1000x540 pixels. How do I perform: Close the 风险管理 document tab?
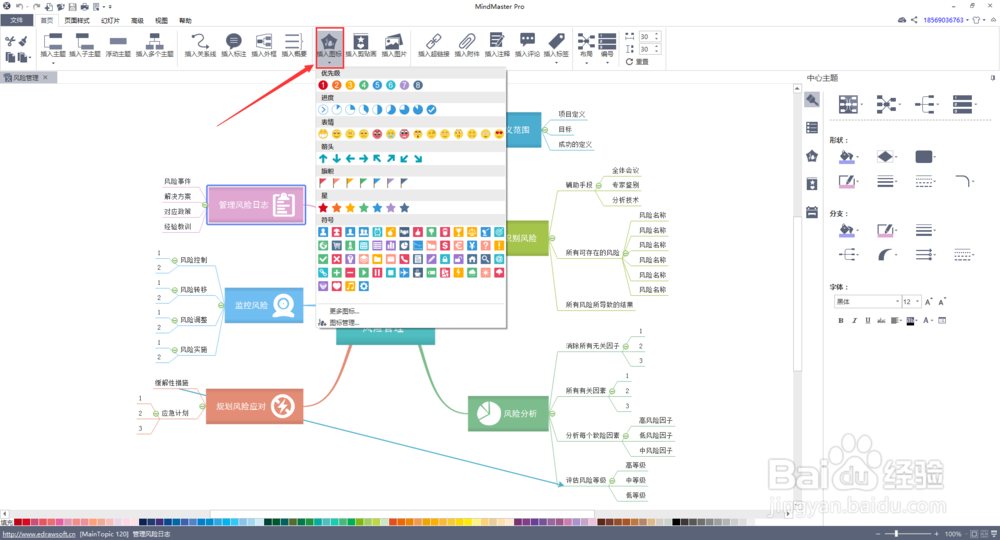[x=45, y=77]
